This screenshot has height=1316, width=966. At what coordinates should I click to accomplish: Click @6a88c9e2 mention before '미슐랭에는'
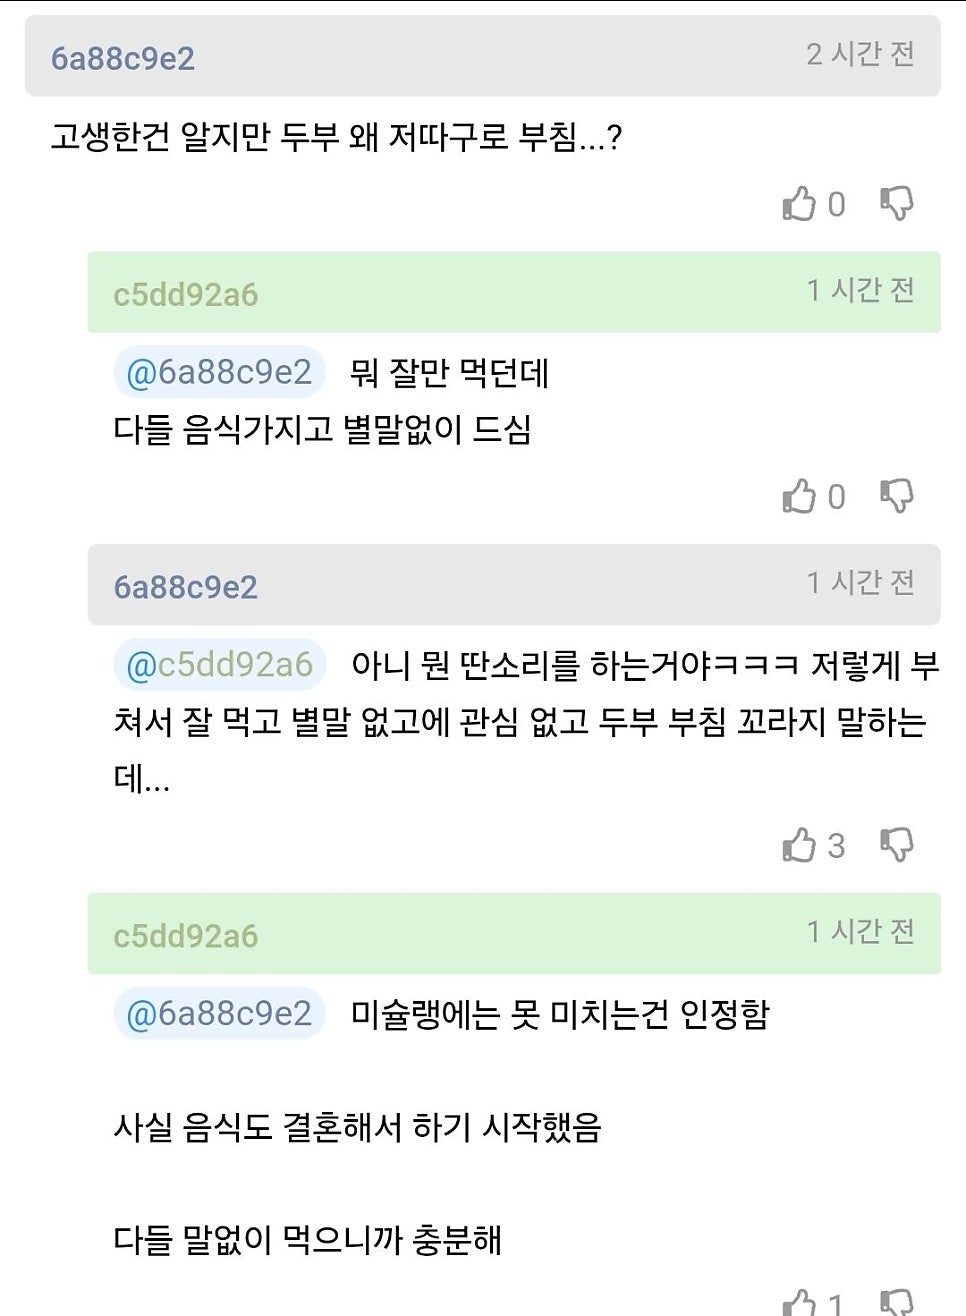[219, 1014]
